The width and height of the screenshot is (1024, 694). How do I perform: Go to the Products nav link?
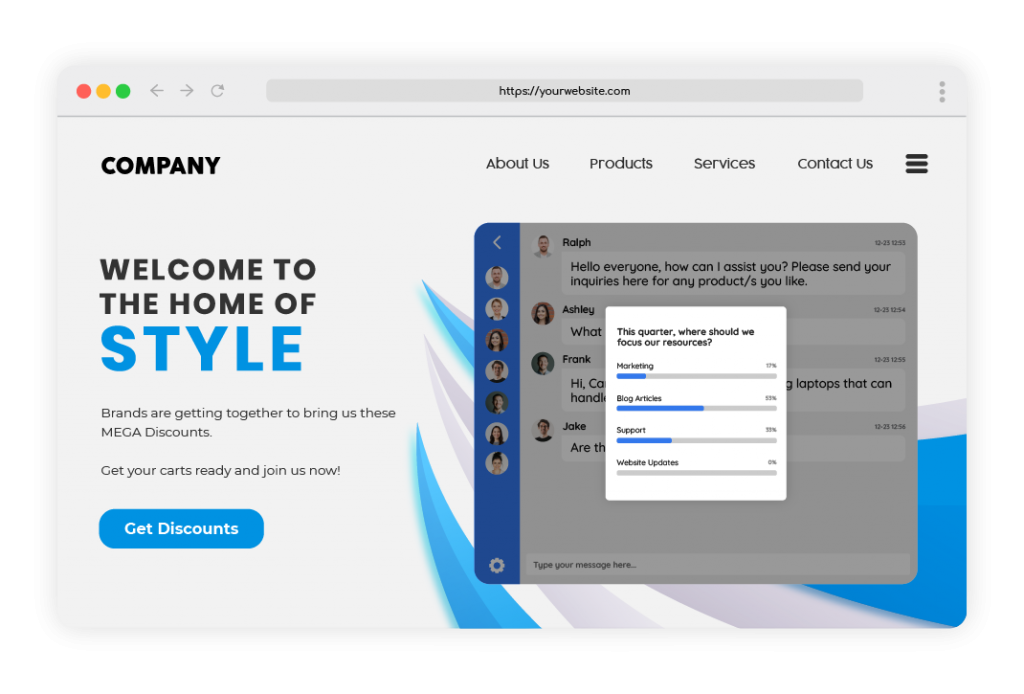621,164
